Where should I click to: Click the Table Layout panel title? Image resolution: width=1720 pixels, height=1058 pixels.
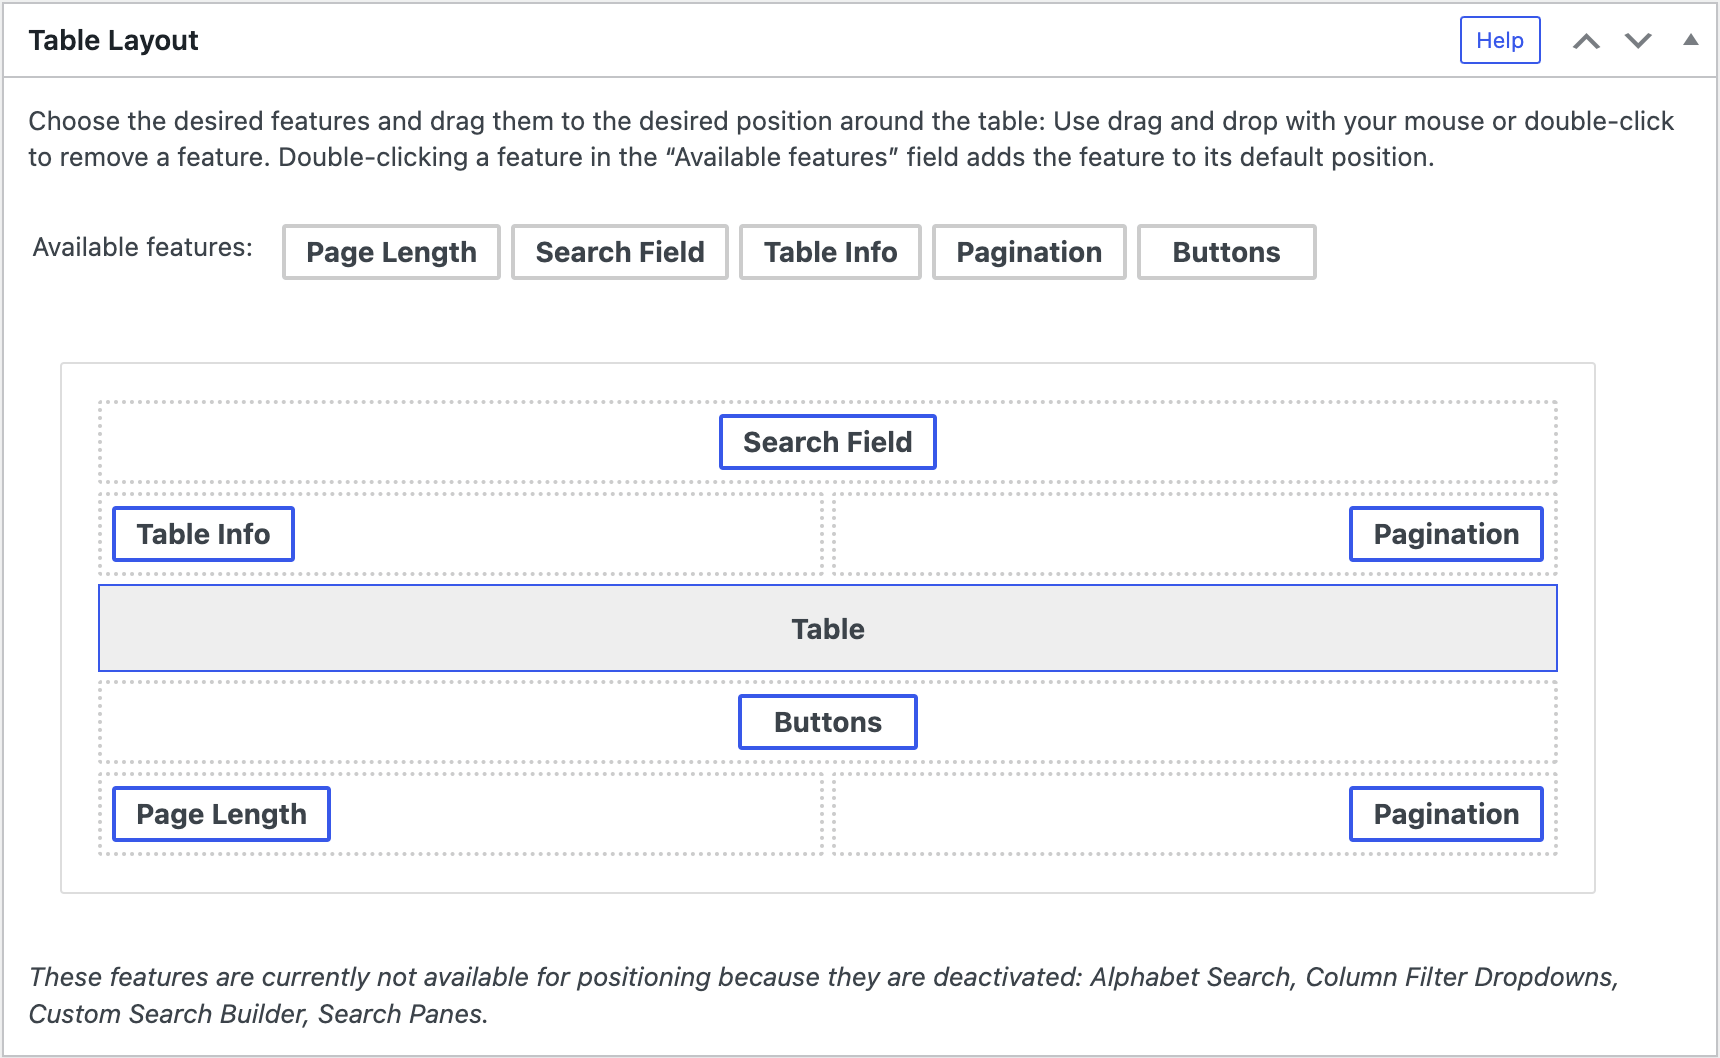113,40
